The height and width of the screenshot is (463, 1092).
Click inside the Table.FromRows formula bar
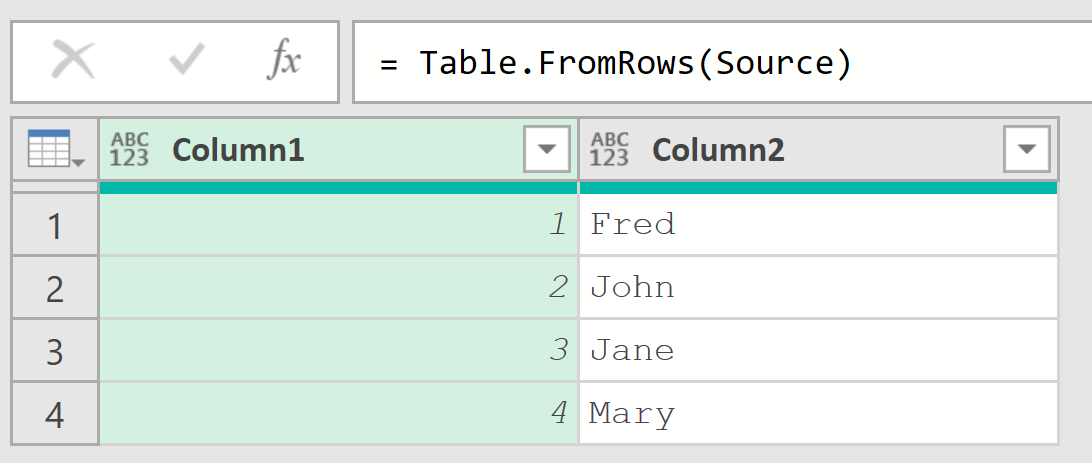pyautogui.click(x=722, y=62)
